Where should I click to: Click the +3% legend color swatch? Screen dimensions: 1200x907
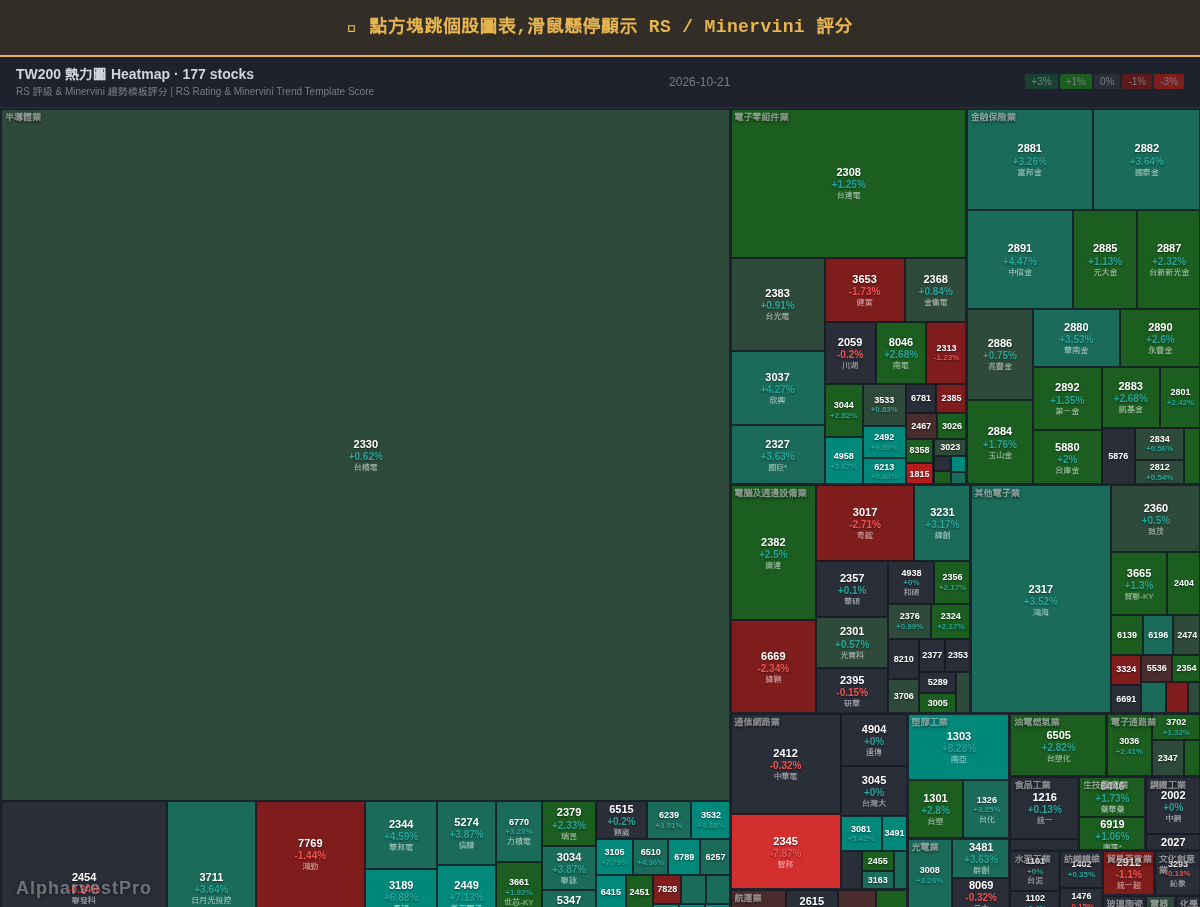pos(1041,81)
